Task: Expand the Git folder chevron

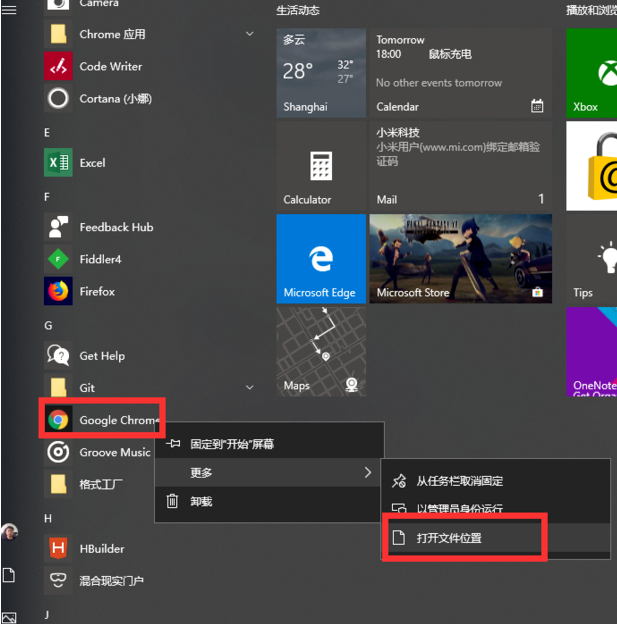Action: 250,387
